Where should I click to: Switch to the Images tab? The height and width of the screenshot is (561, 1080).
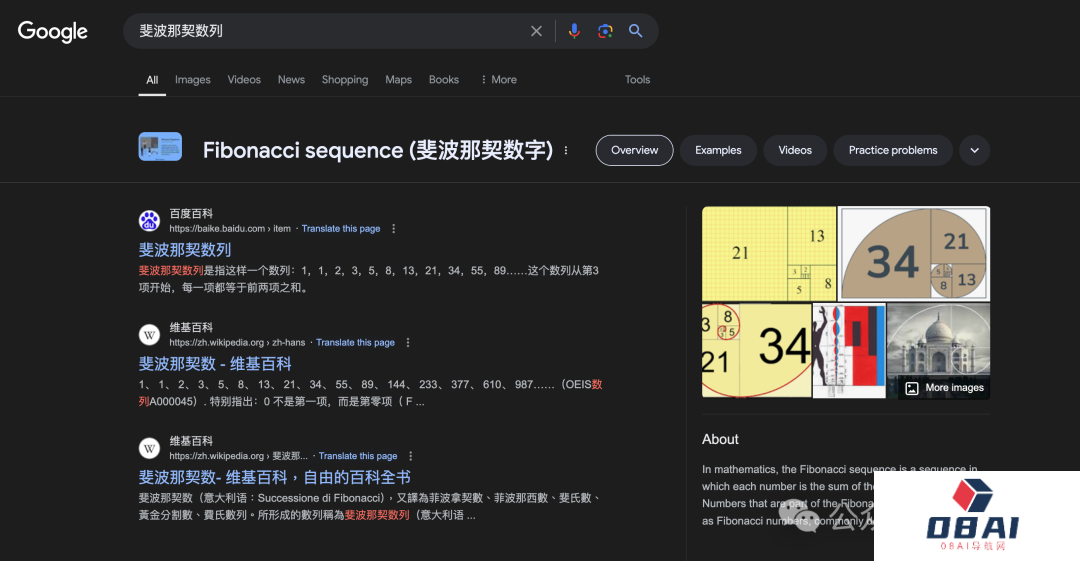[x=192, y=80]
